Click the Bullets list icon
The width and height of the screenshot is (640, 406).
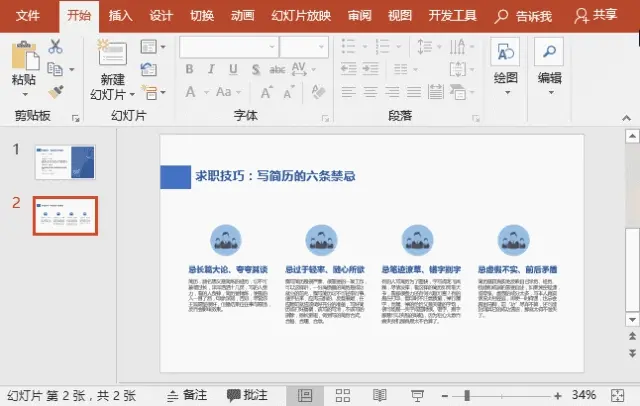(348, 46)
